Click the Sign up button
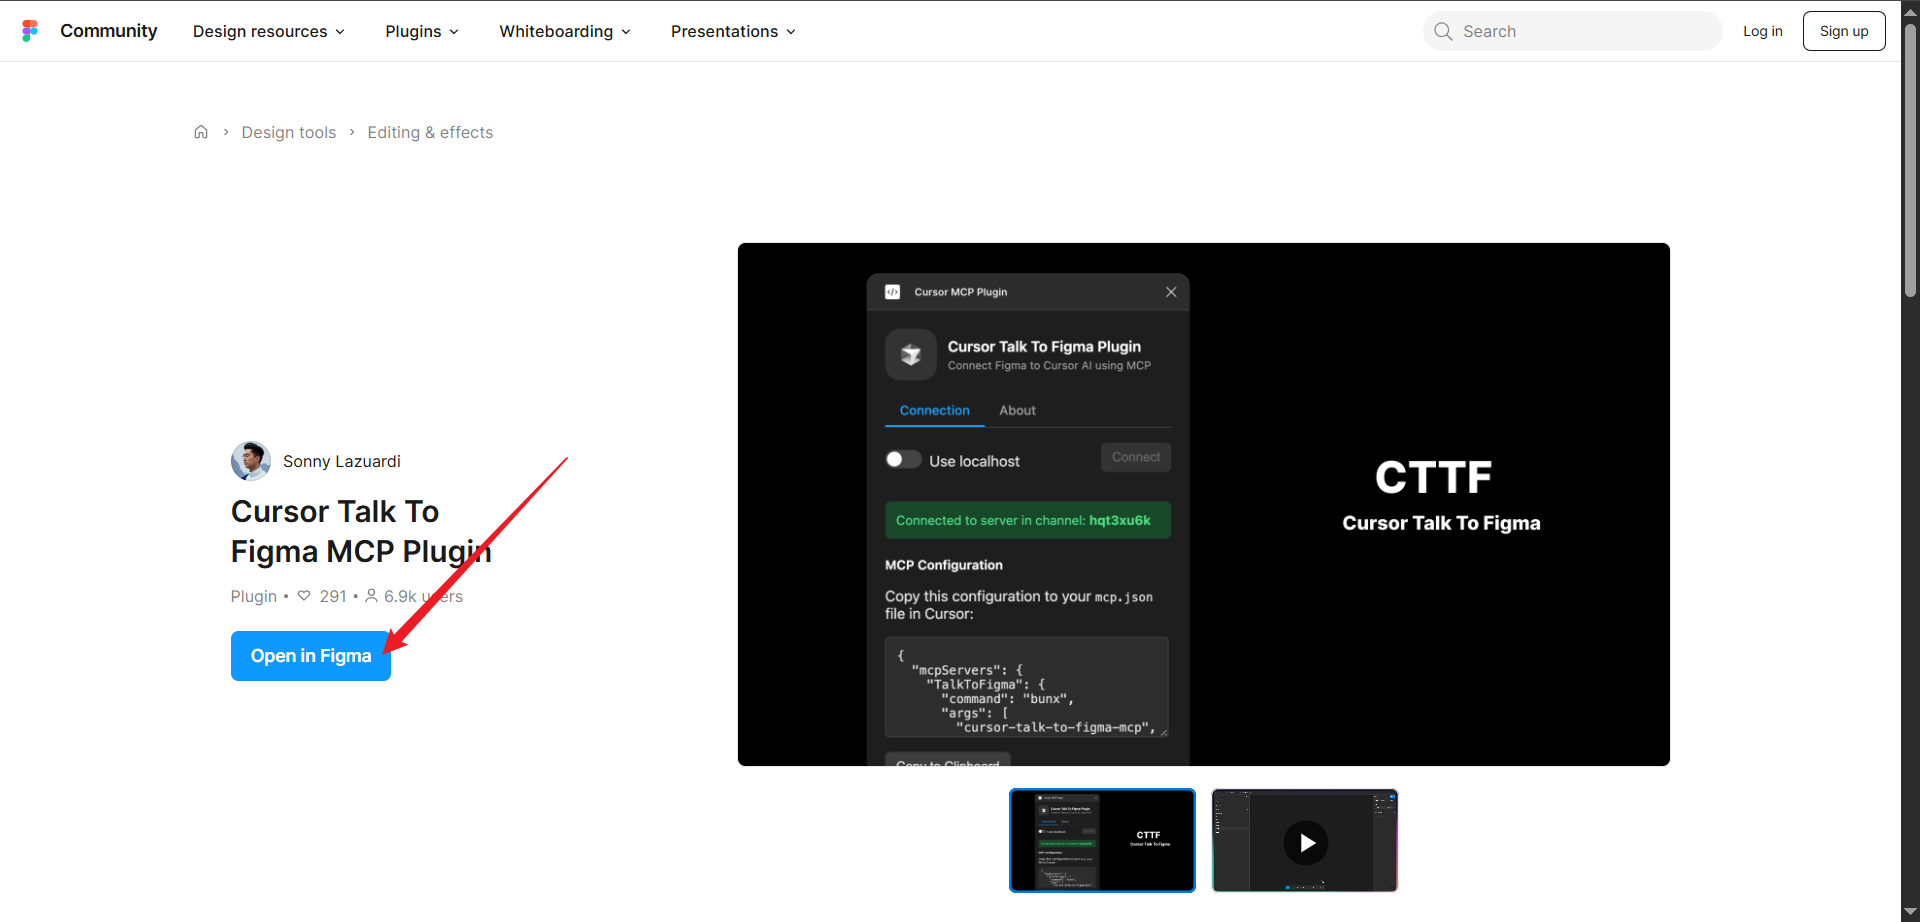This screenshot has height=922, width=1920. (x=1844, y=31)
